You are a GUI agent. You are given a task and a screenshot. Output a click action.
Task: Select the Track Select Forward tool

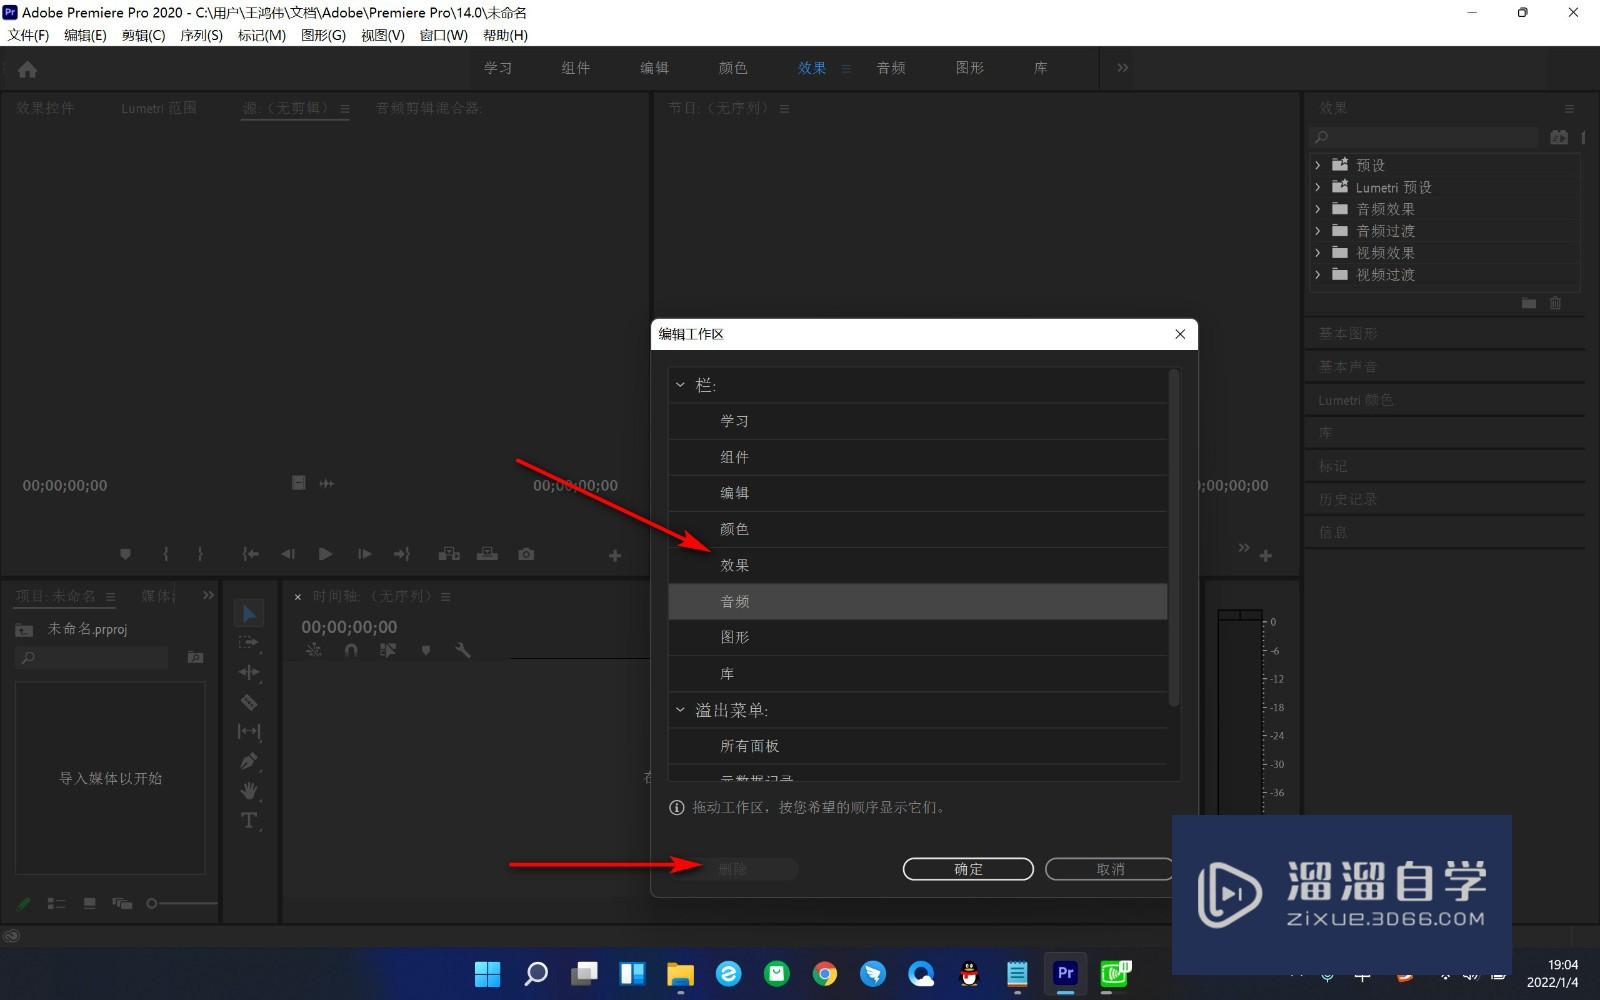point(249,642)
